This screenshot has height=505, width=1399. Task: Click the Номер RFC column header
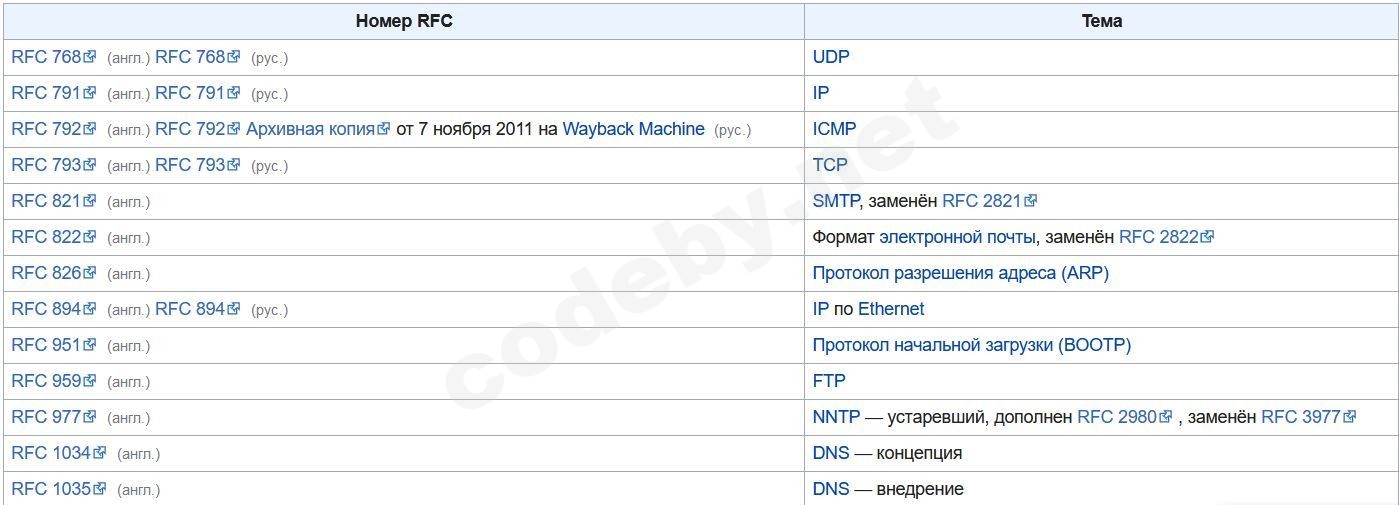(x=404, y=21)
